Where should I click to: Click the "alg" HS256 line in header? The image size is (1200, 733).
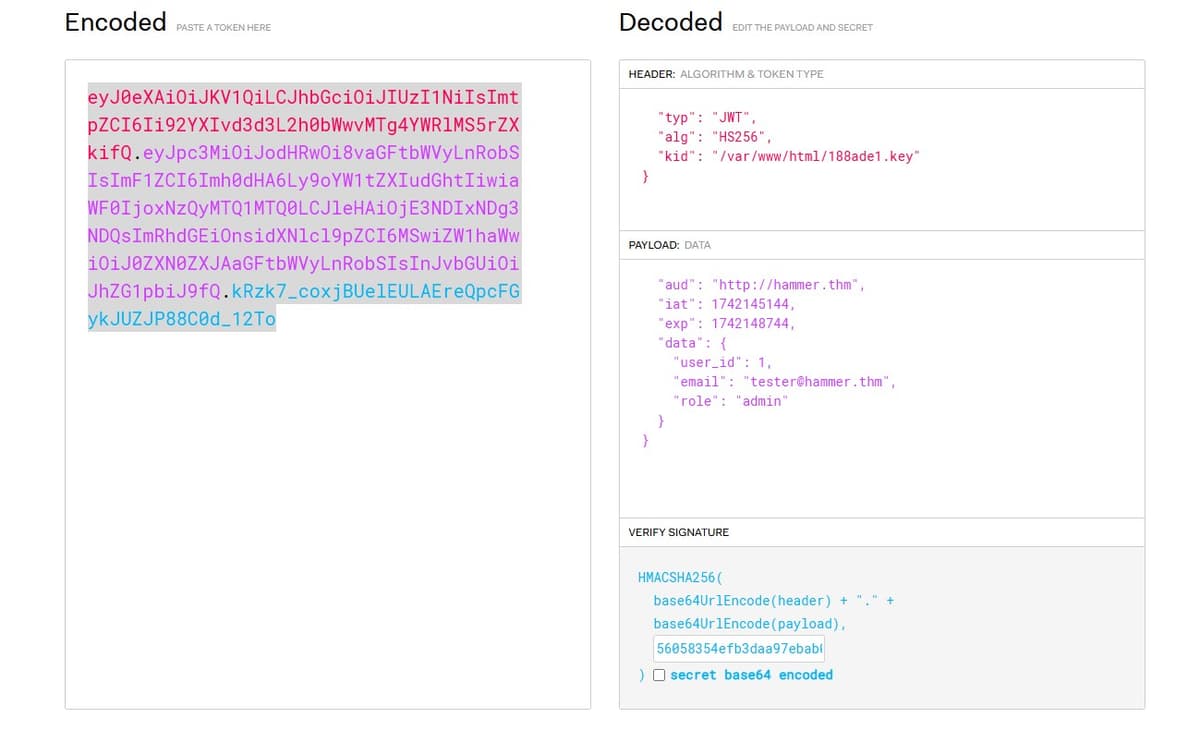click(x=715, y=137)
